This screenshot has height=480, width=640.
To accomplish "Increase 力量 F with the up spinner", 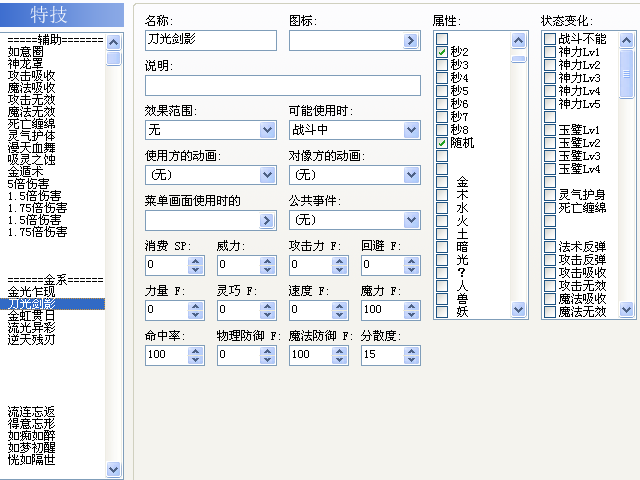I will tap(196, 306).
